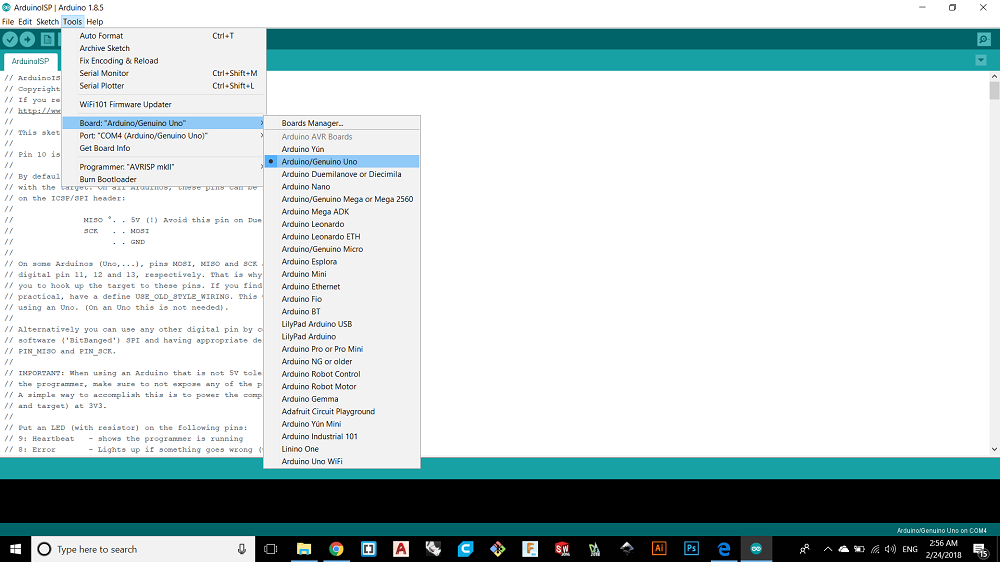Select Arduino Leonardo ETH board
Viewport: 1000px width, 562px height.
(342, 237)
